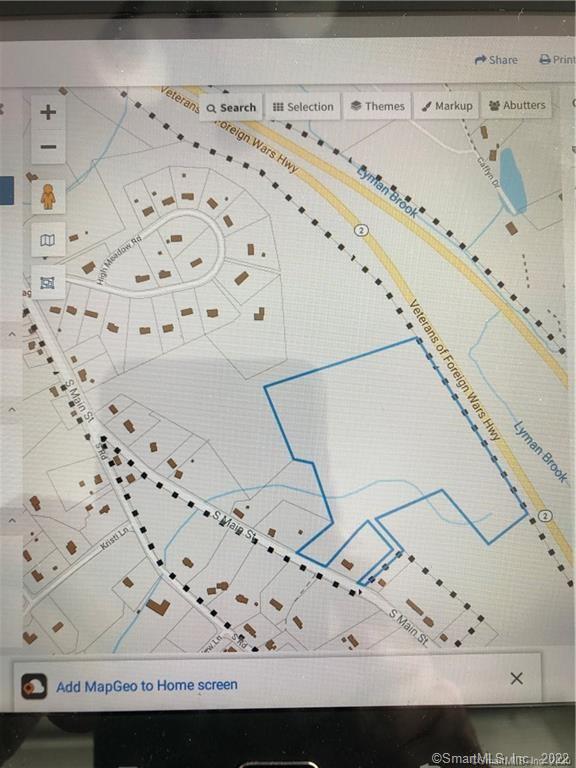
Task: Open the Markup tool
Action: 446,105
